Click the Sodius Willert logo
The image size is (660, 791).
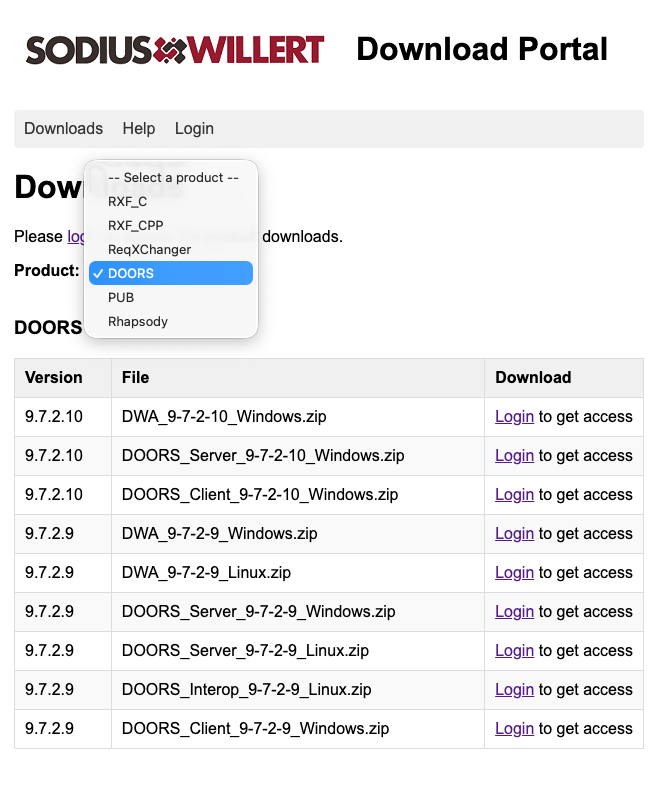click(175, 49)
